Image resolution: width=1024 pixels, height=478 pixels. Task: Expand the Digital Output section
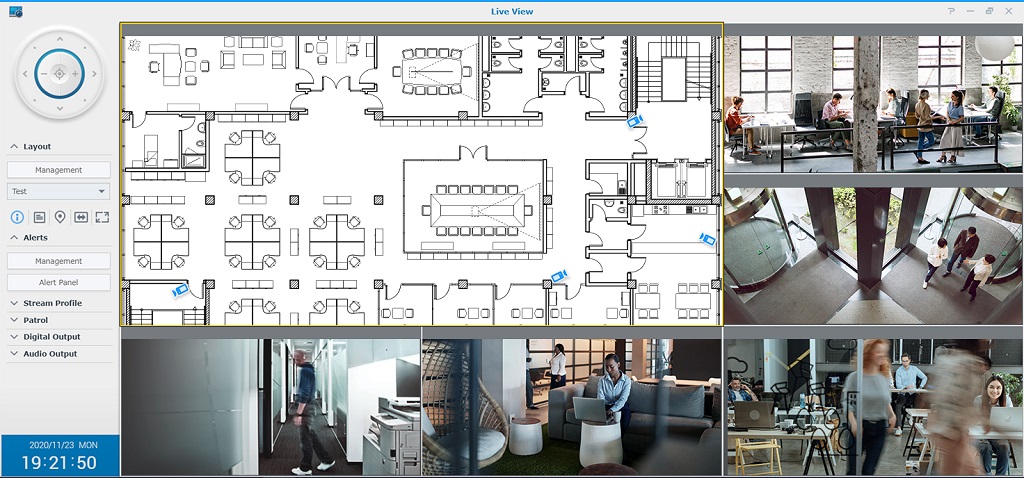click(14, 337)
